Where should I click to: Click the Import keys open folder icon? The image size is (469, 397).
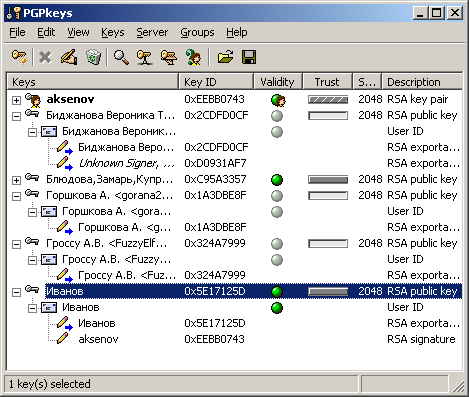coord(226,57)
